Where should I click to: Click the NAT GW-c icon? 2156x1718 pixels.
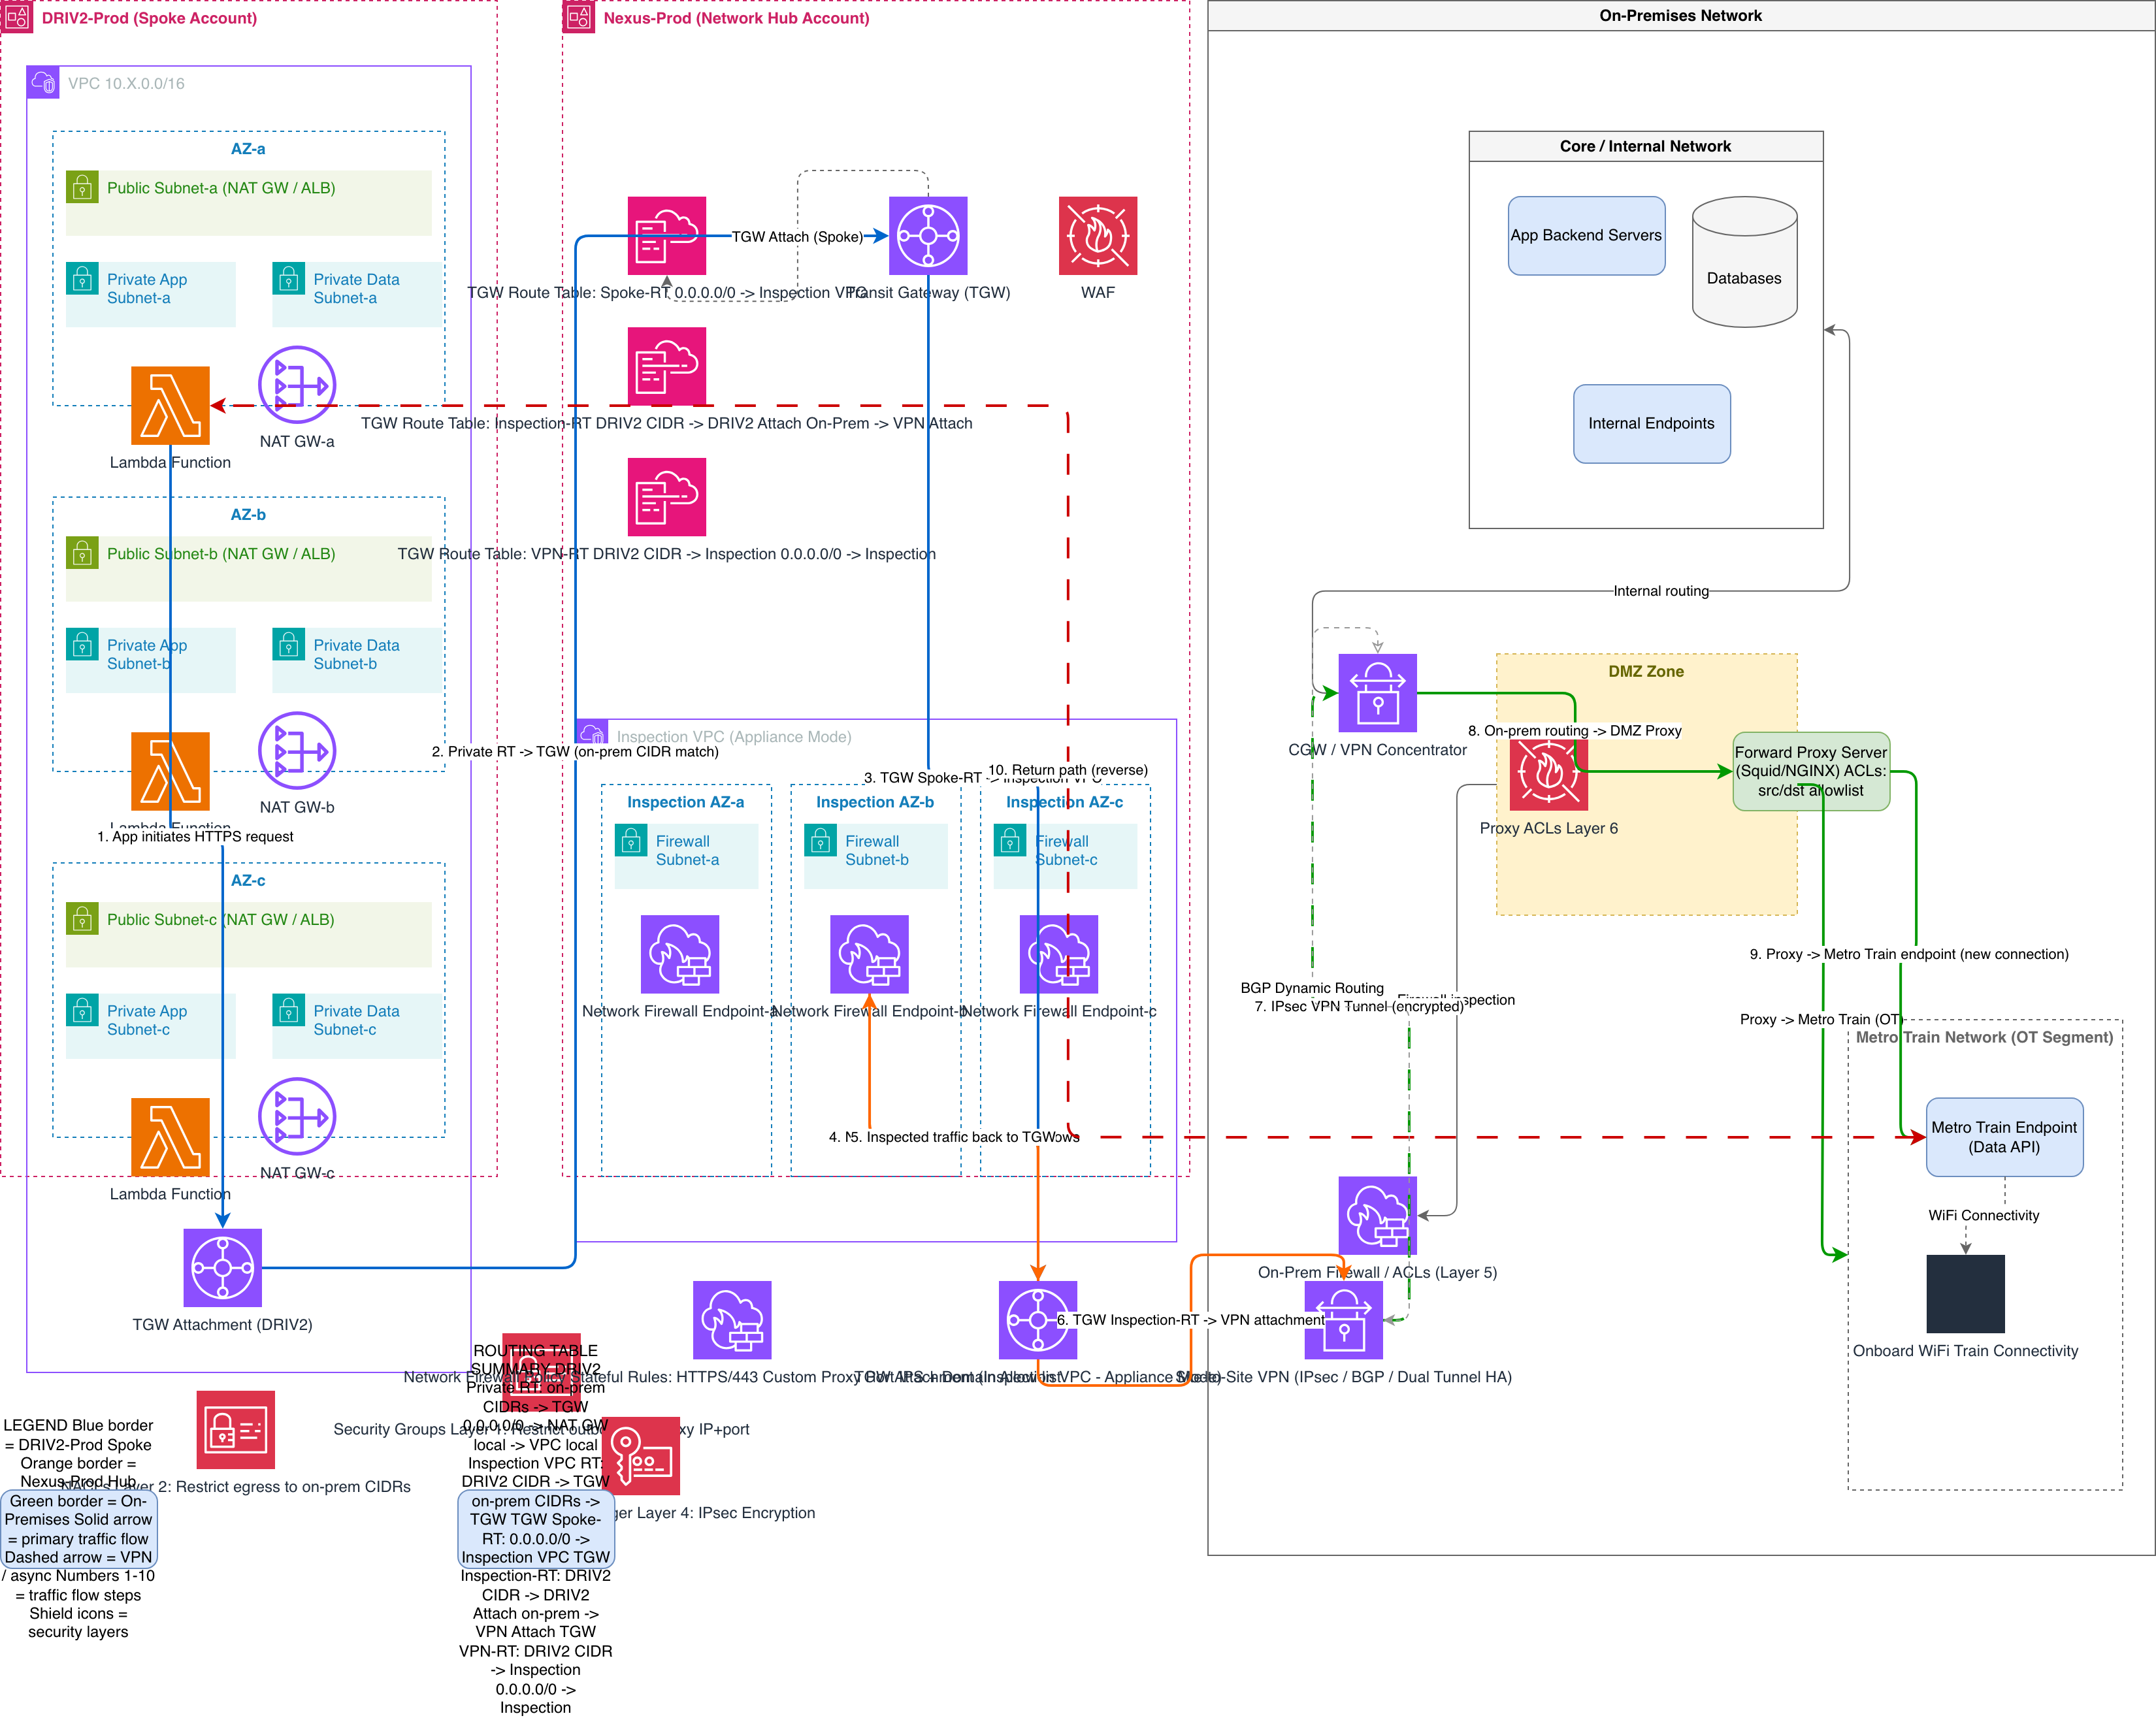click(x=297, y=1117)
